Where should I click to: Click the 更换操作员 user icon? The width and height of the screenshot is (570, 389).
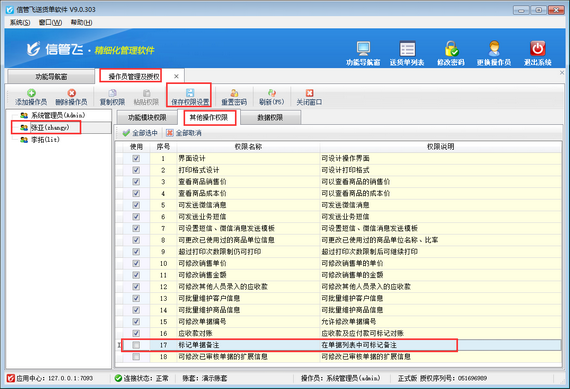click(x=494, y=49)
